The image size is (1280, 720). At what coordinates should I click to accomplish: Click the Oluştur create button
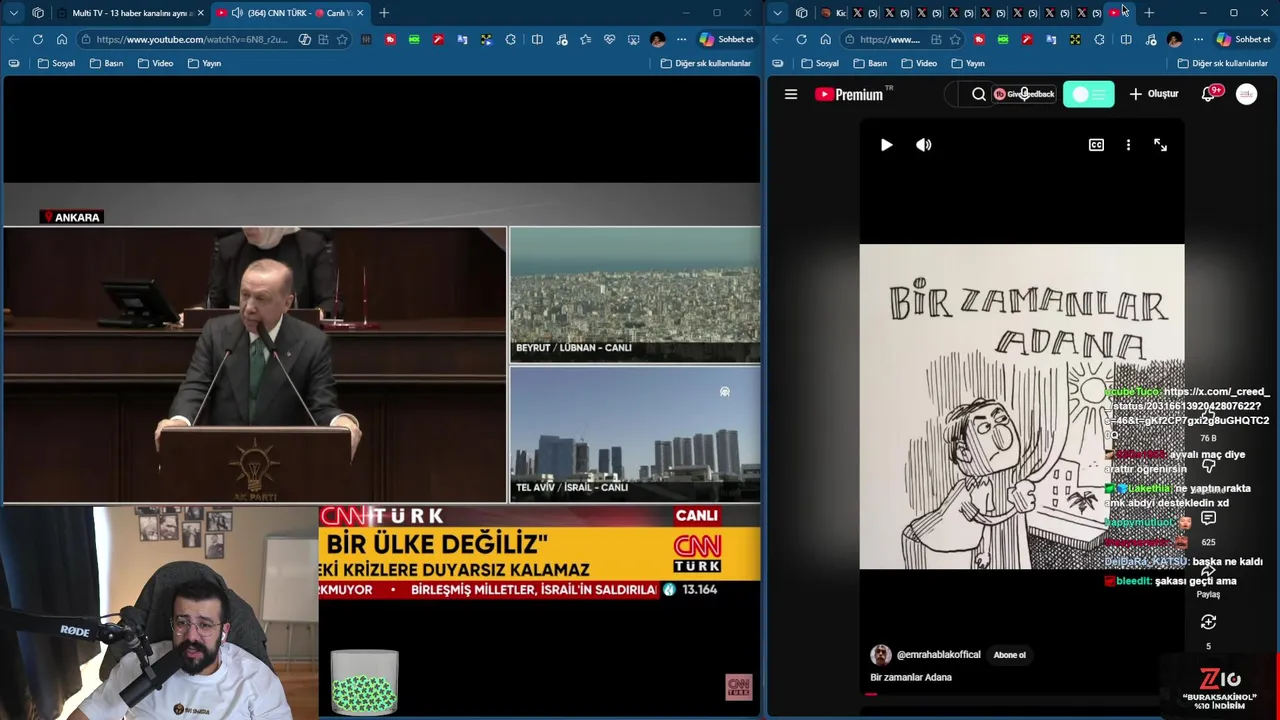pyautogui.click(x=1154, y=94)
